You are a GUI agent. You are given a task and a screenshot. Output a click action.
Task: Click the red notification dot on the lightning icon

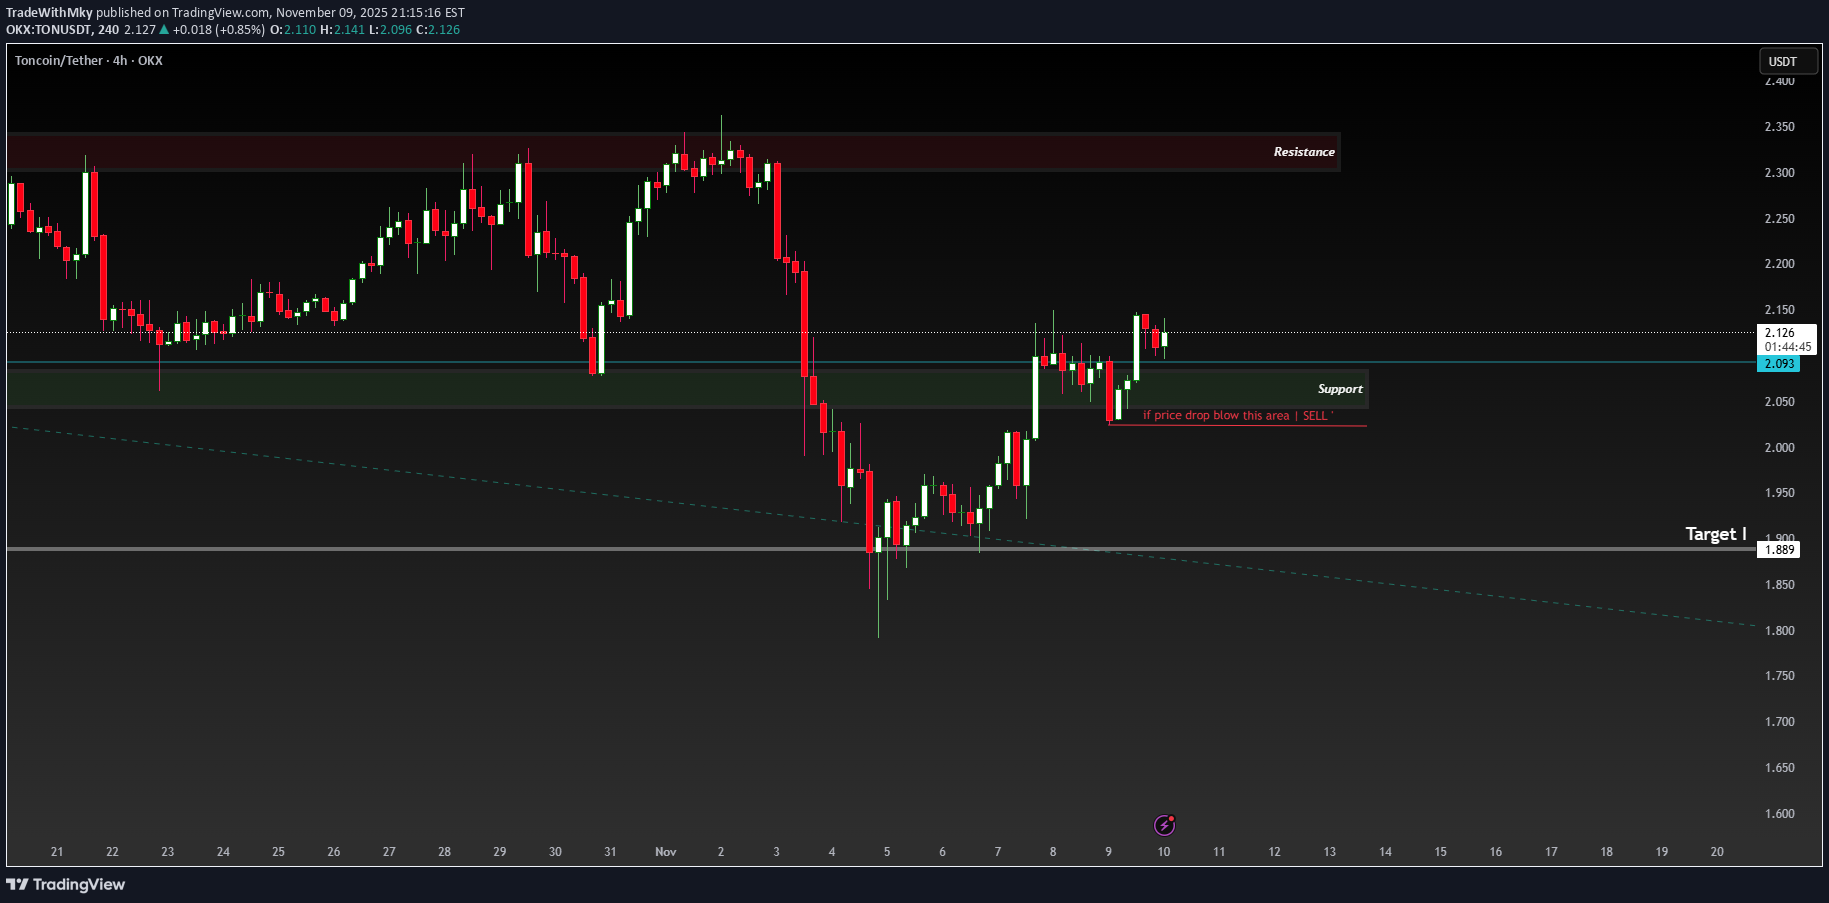pos(1172,816)
